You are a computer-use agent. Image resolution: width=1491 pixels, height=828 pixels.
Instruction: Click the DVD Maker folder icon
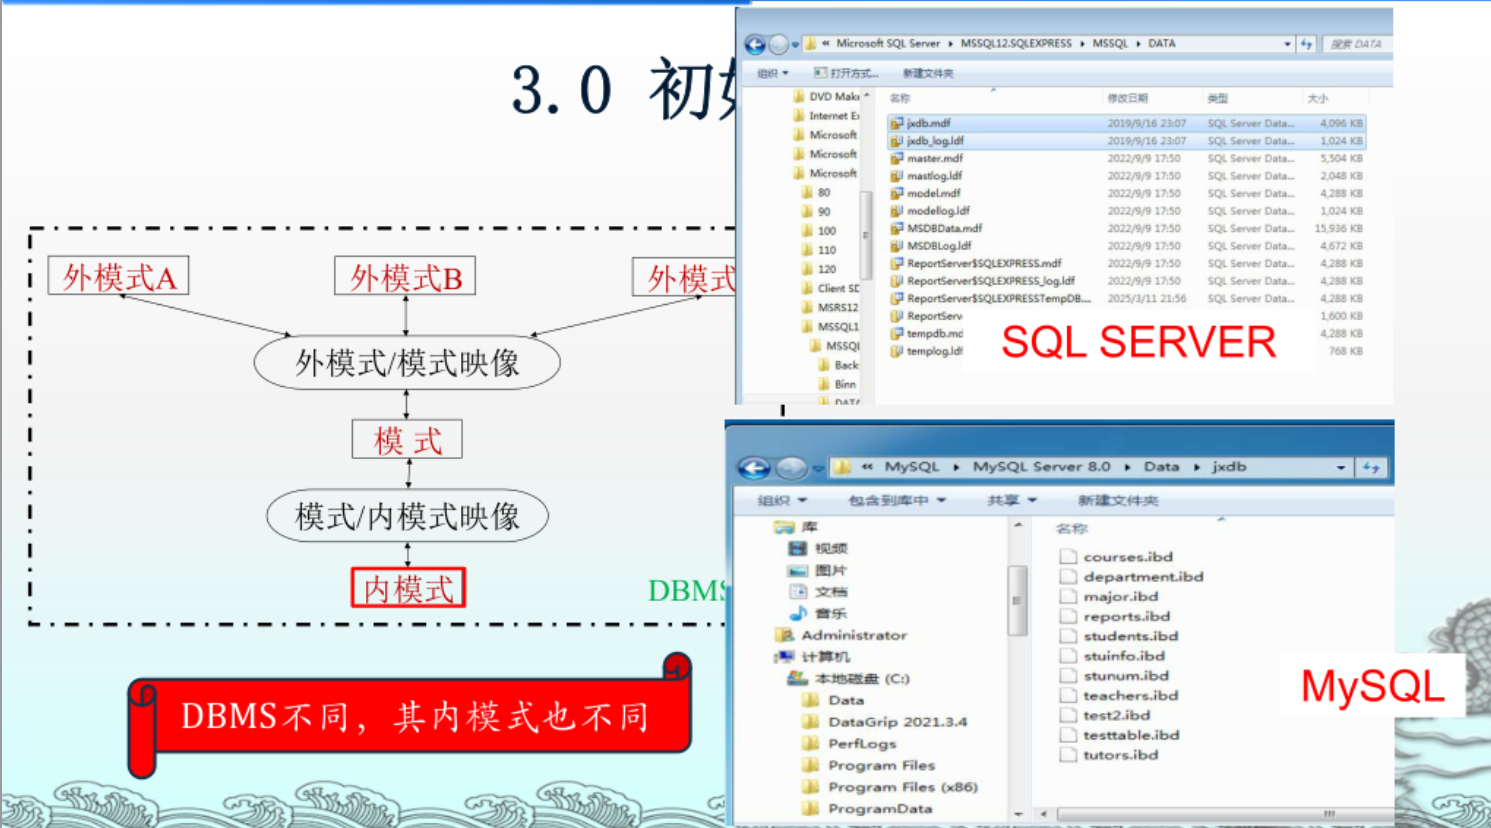click(x=798, y=97)
